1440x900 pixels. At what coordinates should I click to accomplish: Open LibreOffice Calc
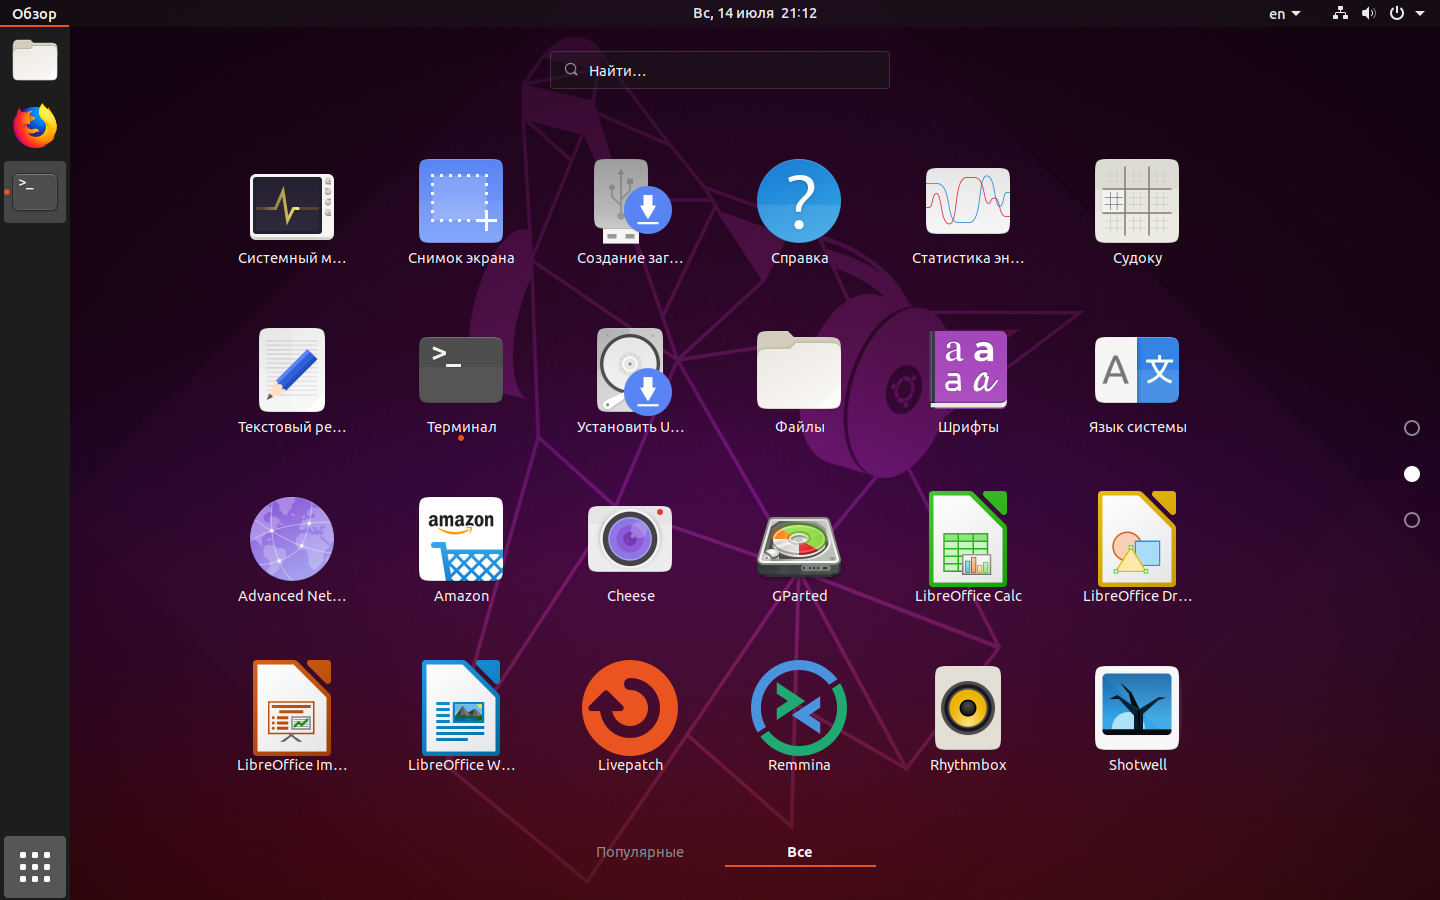967,540
